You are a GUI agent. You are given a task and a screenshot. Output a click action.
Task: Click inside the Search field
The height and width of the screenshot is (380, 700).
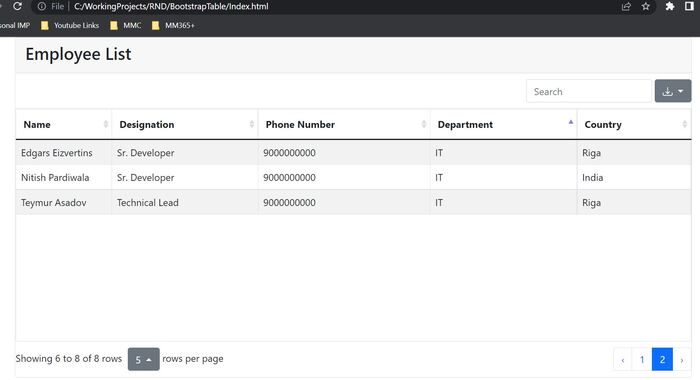pyautogui.click(x=588, y=92)
